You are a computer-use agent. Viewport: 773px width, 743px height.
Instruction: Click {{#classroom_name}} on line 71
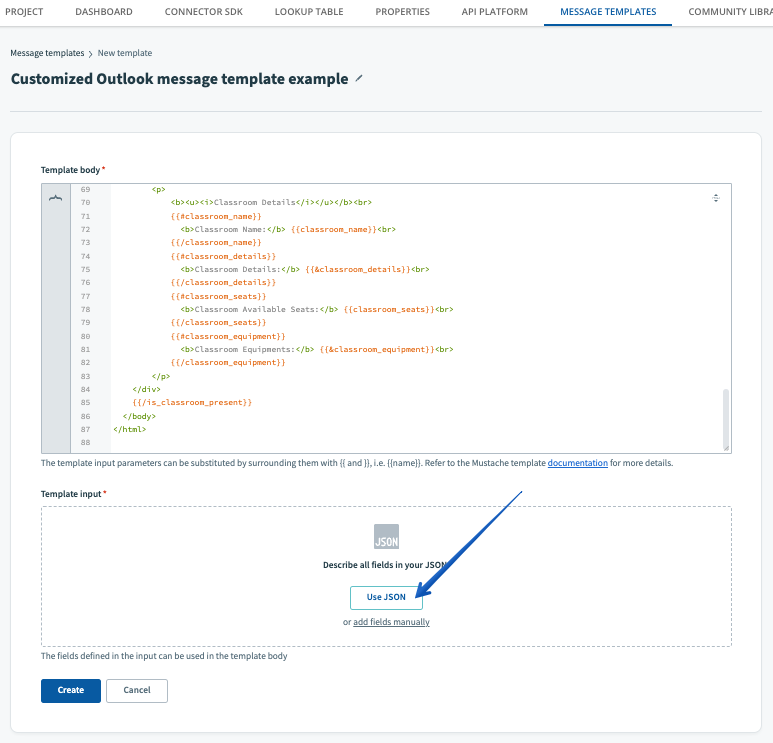coord(216,216)
